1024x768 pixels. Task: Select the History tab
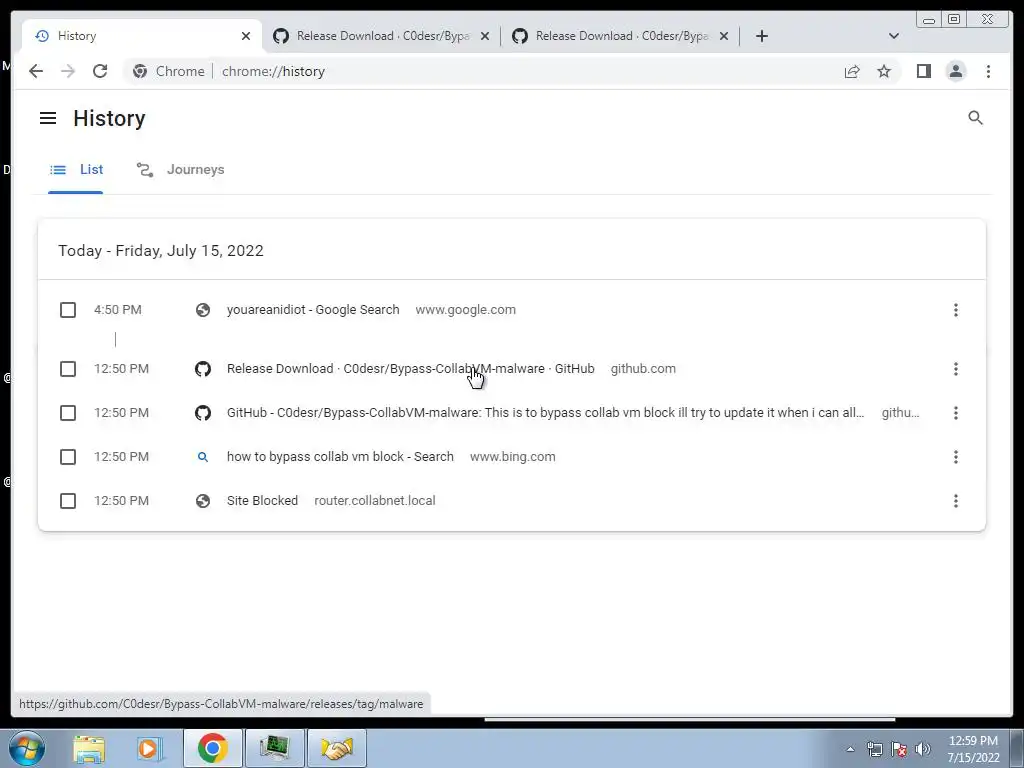142,36
